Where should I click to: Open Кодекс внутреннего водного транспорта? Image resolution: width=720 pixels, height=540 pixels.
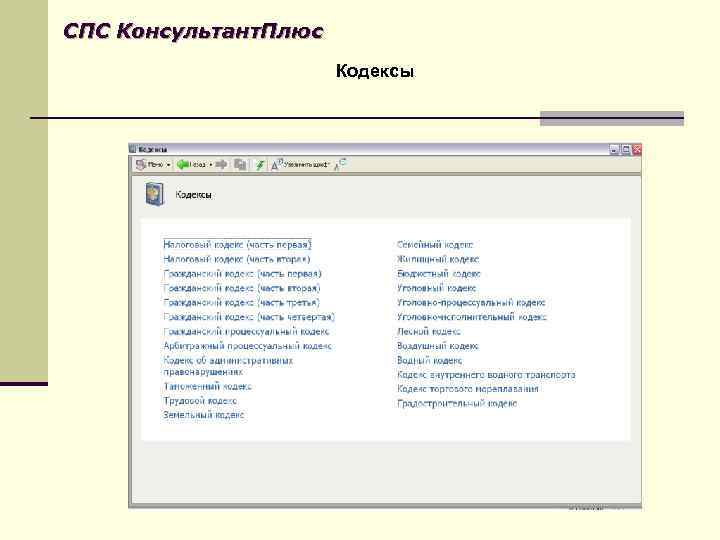(x=486, y=375)
